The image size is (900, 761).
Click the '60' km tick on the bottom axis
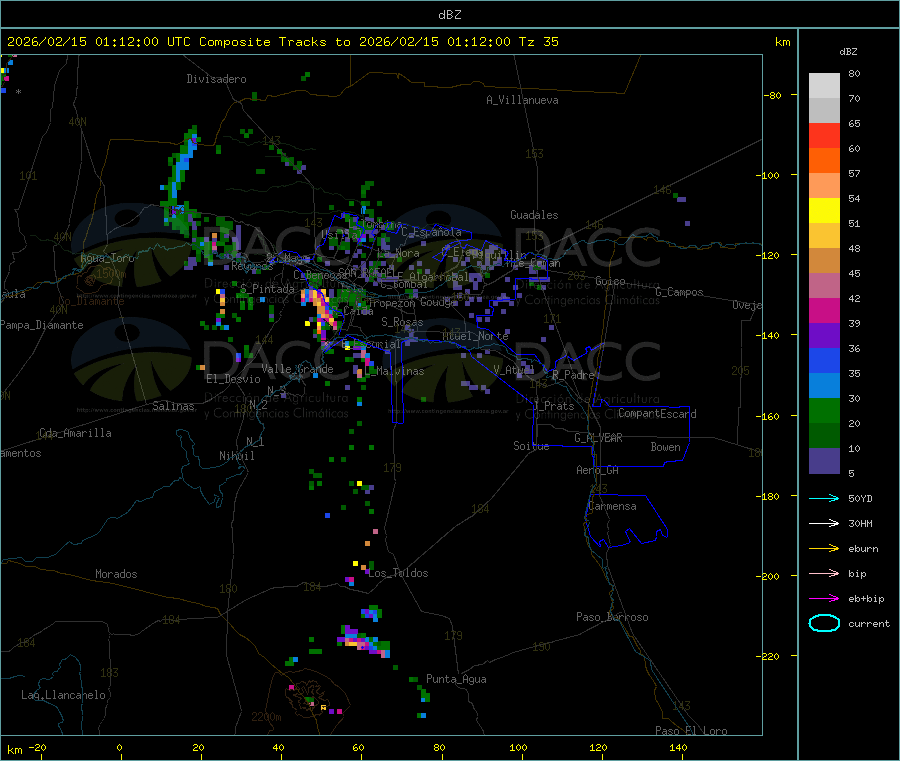tap(358, 747)
